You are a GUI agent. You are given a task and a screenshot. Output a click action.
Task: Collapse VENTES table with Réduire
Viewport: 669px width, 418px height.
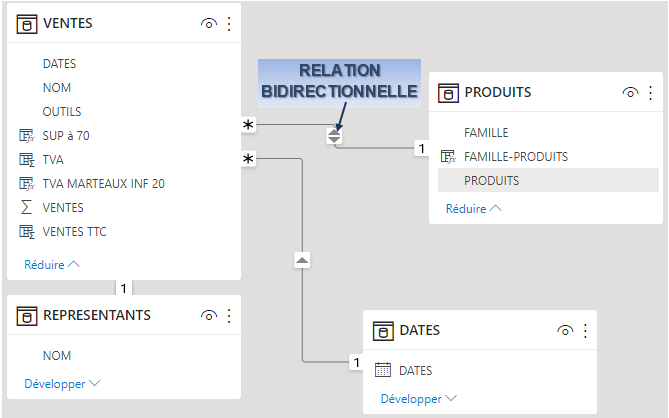coord(52,265)
